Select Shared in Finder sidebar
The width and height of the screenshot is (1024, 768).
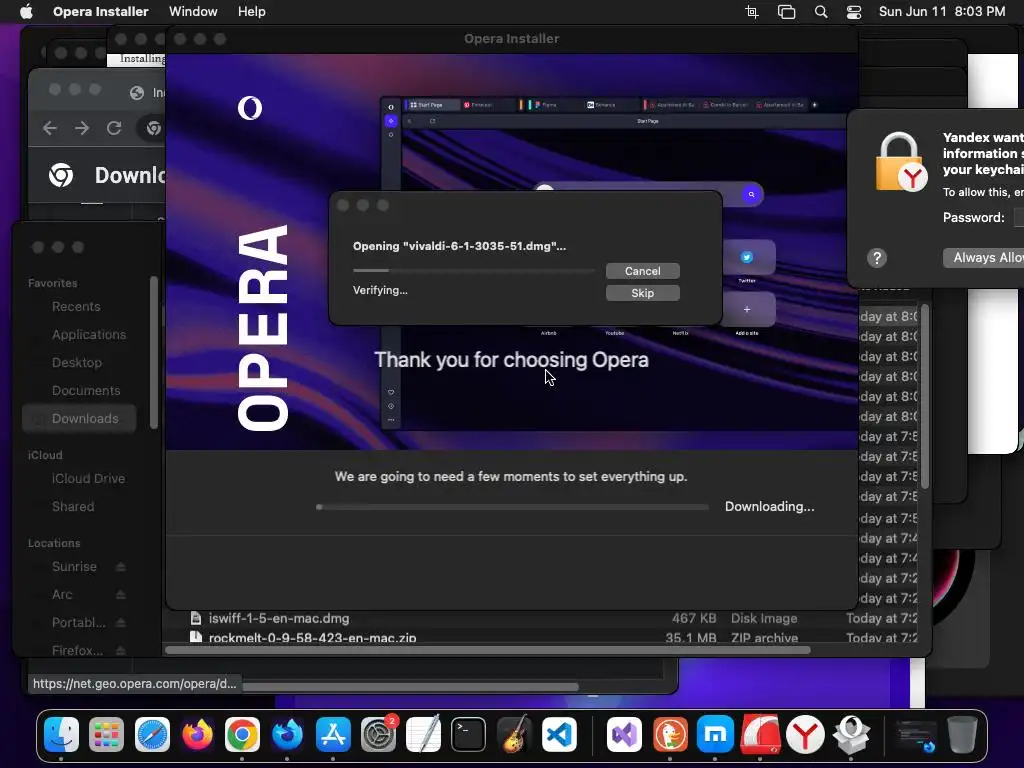73,507
